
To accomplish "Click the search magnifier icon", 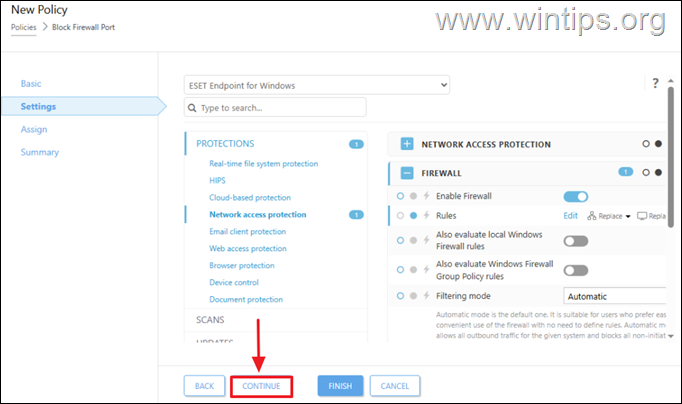I will pyautogui.click(x=192, y=108).
